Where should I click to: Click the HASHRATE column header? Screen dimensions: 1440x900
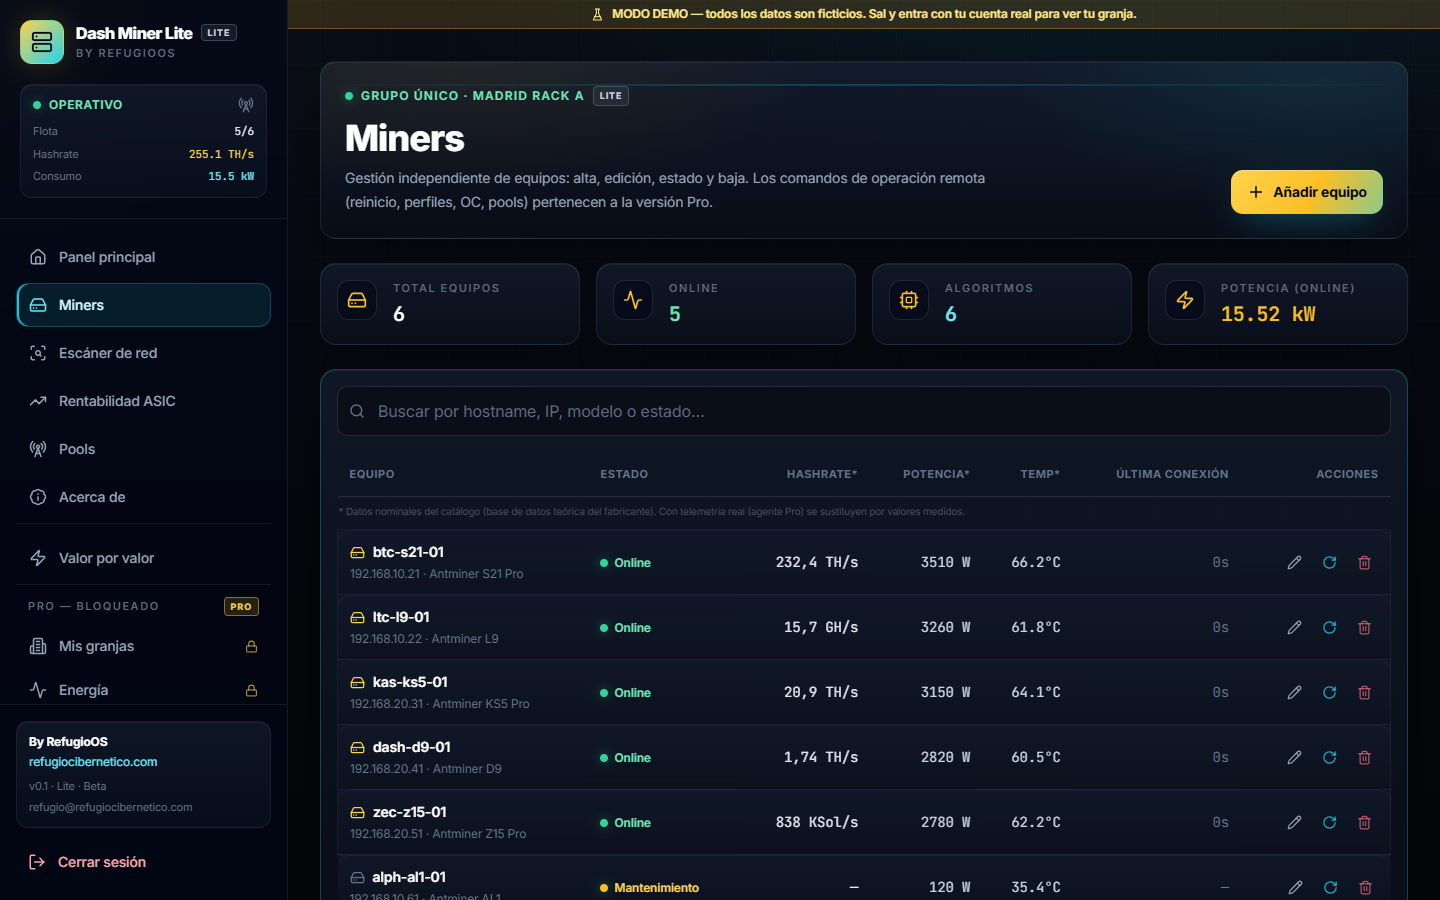coord(822,474)
